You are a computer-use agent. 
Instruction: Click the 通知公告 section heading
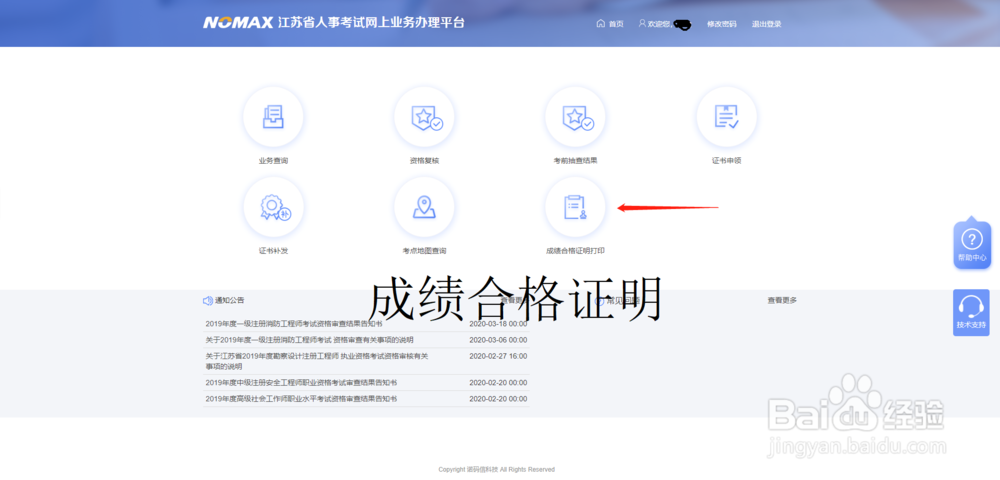pos(229,300)
